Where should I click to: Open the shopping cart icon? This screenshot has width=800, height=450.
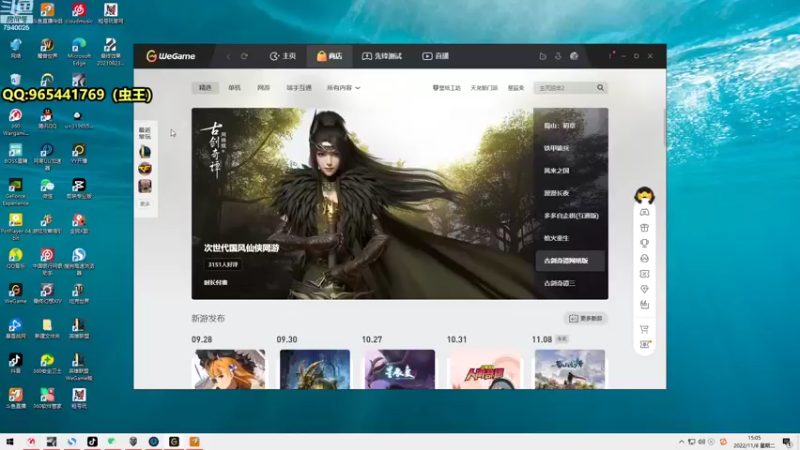[644, 329]
